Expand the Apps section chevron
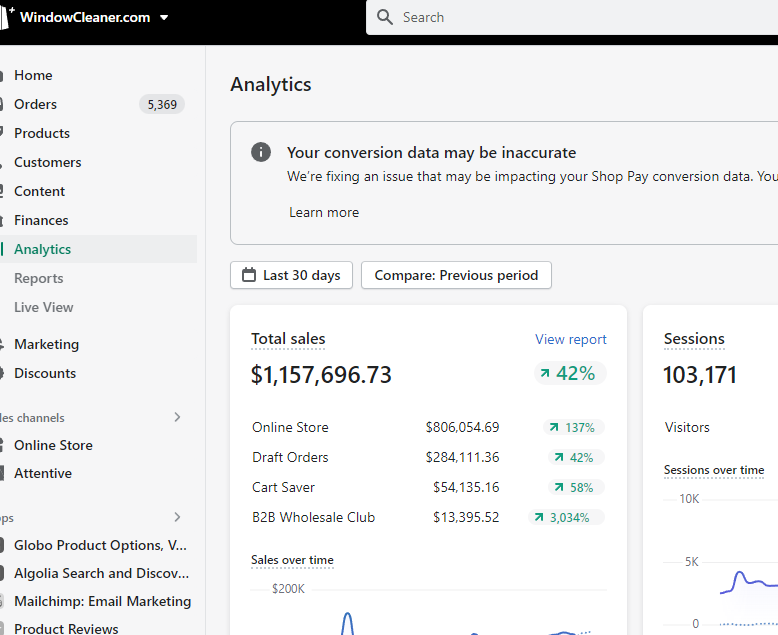The image size is (778, 635). (x=177, y=517)
